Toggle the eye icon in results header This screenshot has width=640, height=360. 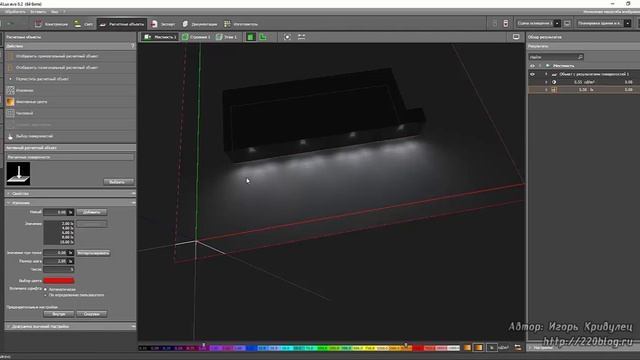pos(532,66)
